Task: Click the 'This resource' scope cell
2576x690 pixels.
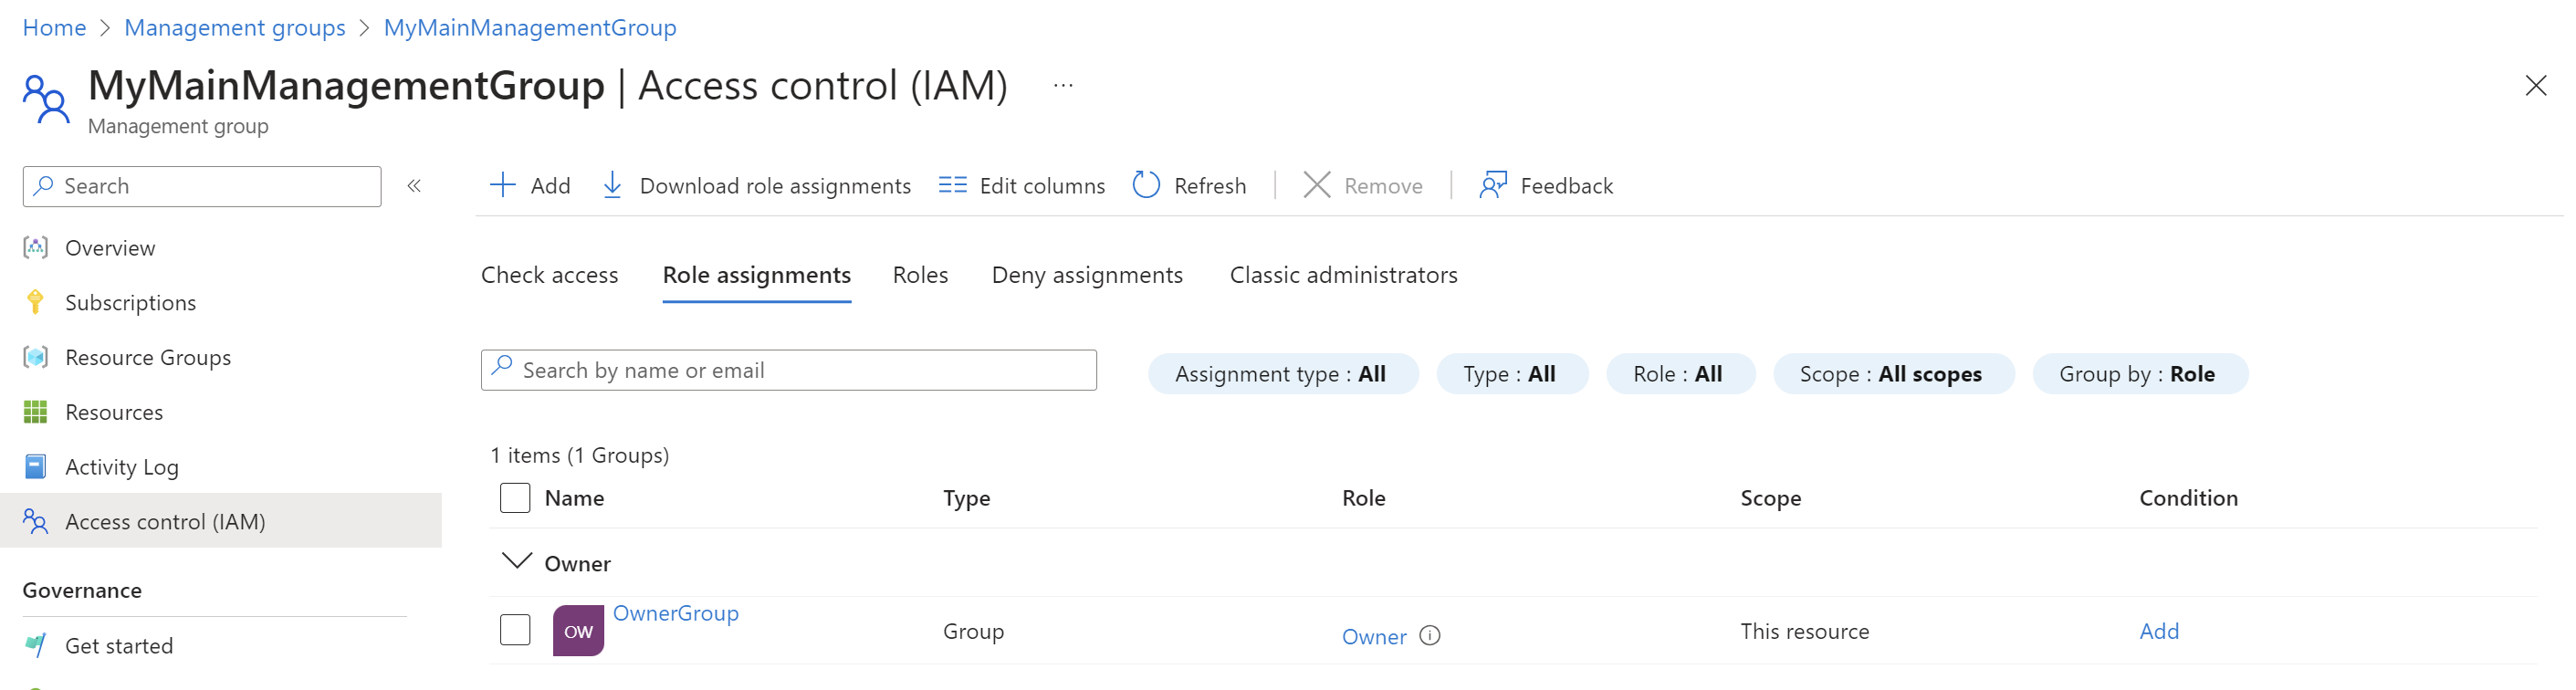Action: pyautogui.click(x=1804, y=631)
